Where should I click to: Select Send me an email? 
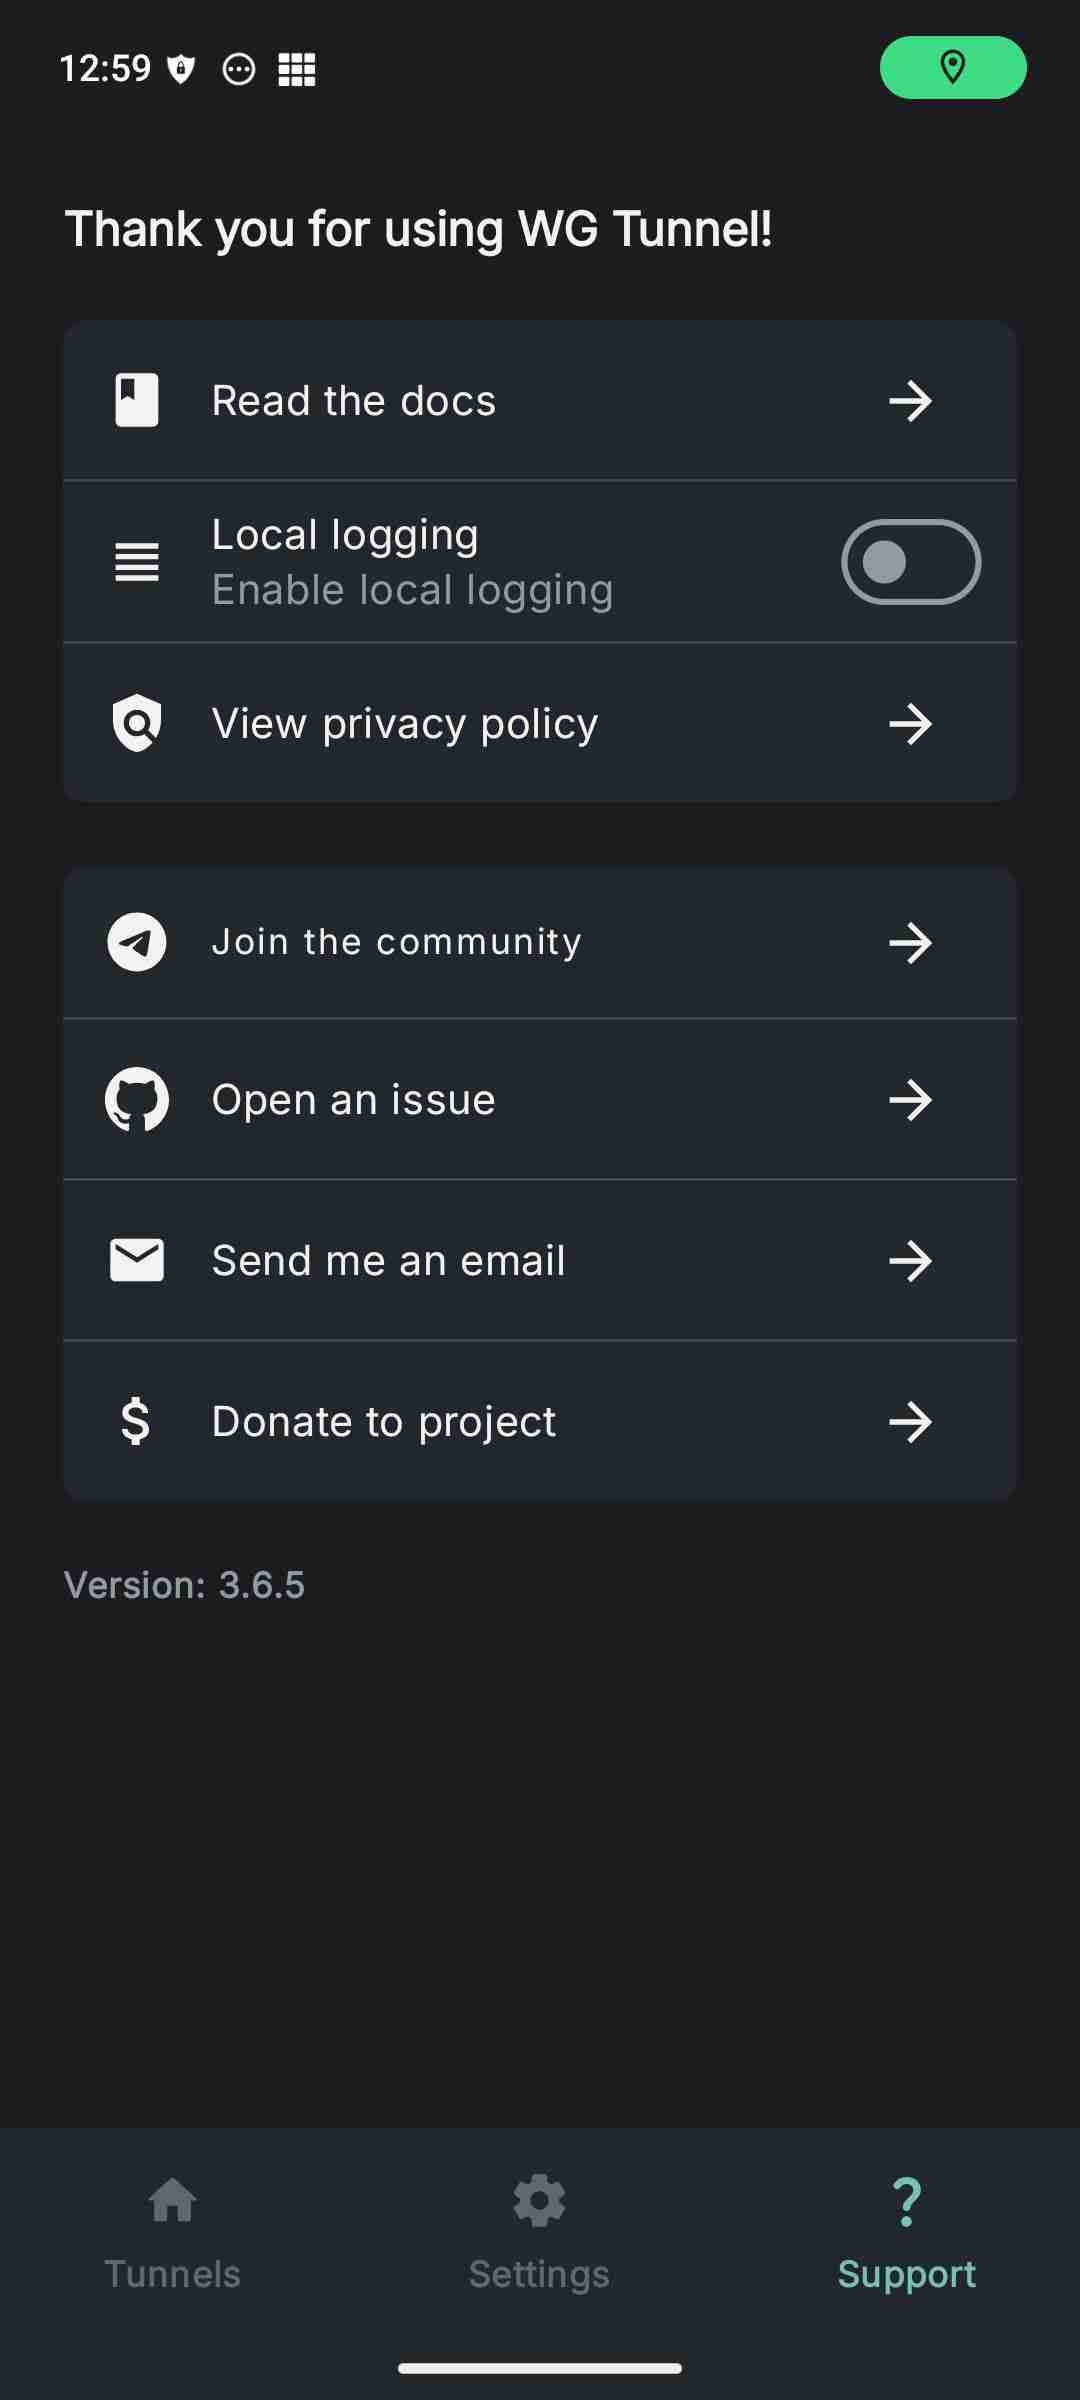click(x=389, y=1260)
